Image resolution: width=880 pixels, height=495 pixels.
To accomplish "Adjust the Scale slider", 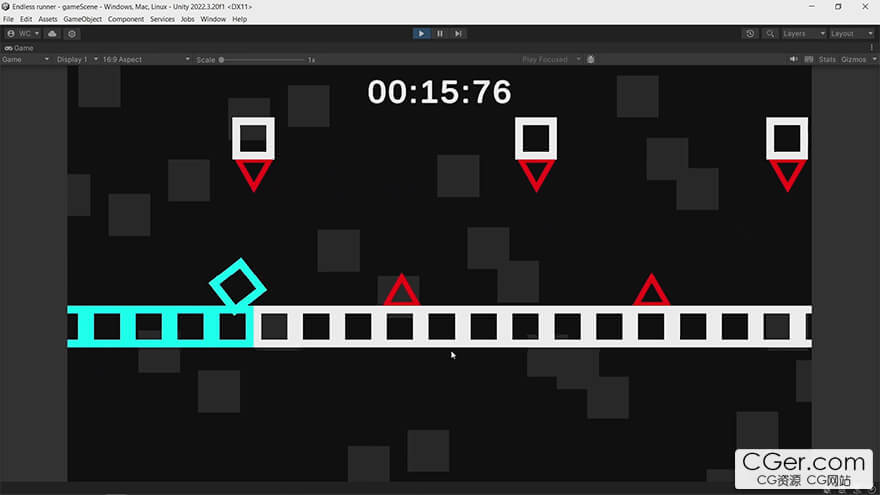I will point(263,59).
